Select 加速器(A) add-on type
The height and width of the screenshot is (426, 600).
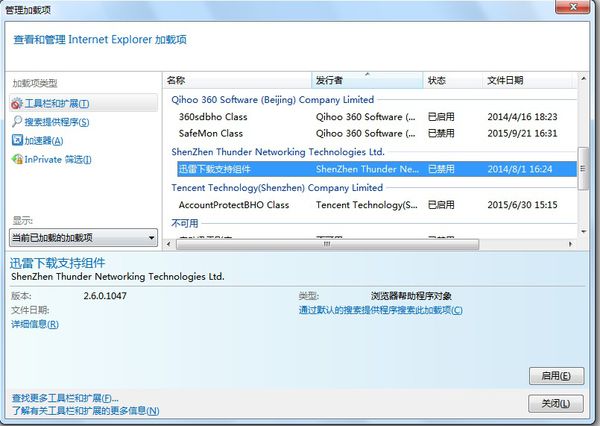tap(44, 141)
